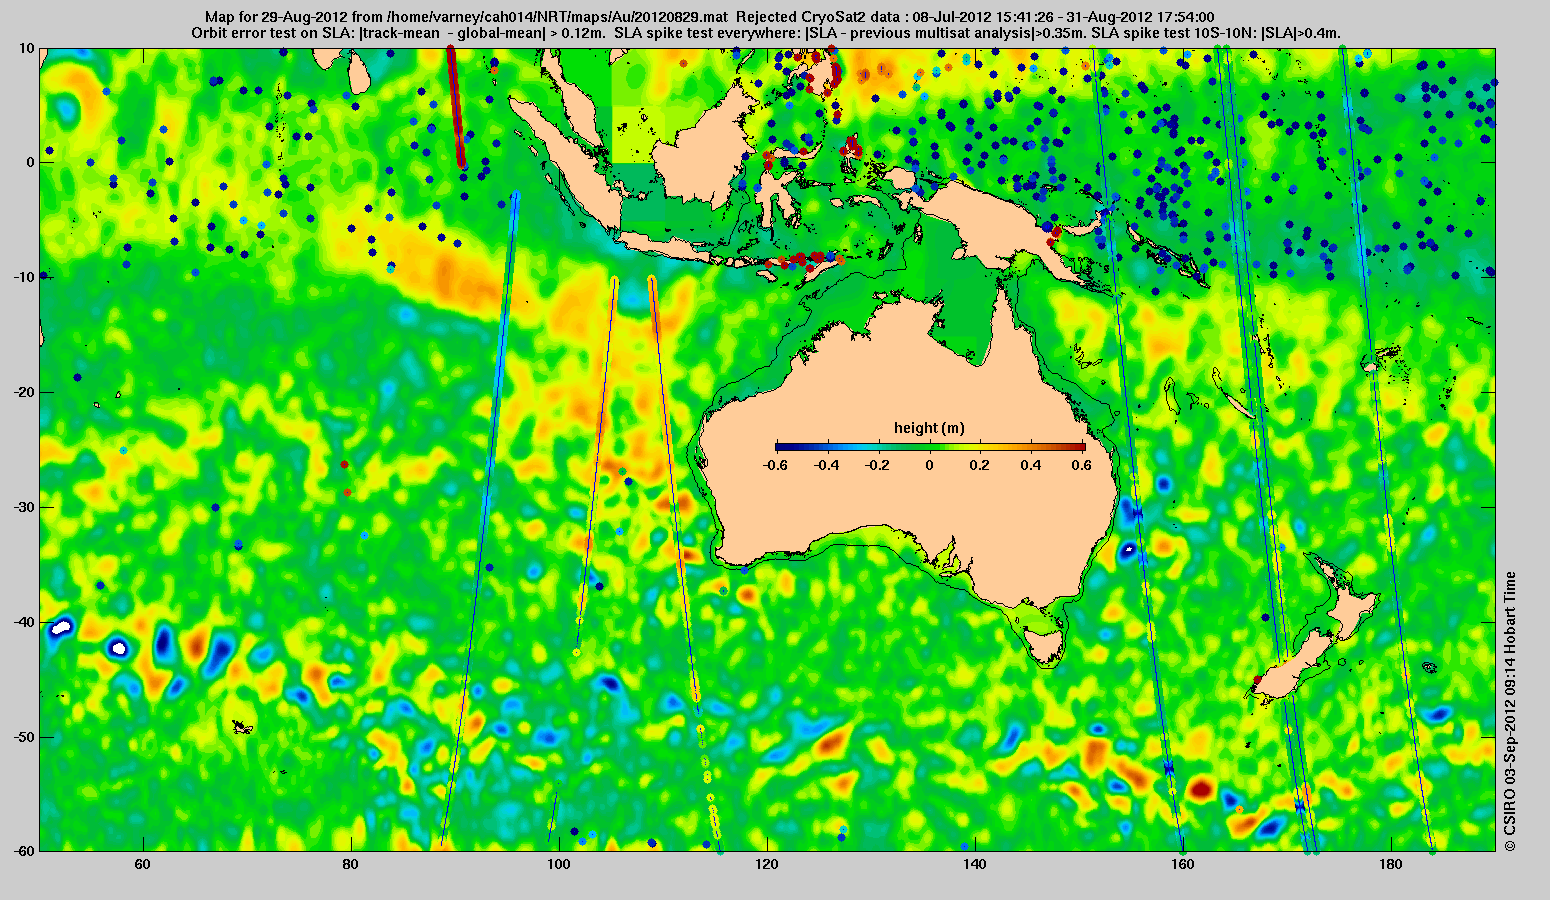This screenshot has height=900, width=1550.
Task: Select the "-0.6" colorbar tick label
Action: click(774, 465)
